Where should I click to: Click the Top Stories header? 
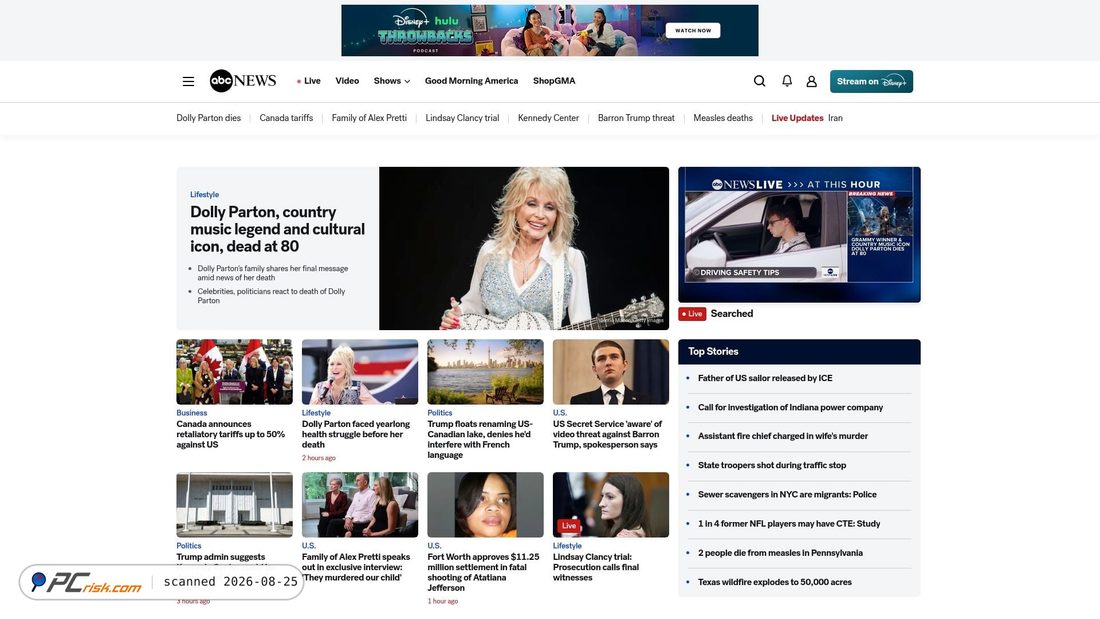tap(799, 352)
